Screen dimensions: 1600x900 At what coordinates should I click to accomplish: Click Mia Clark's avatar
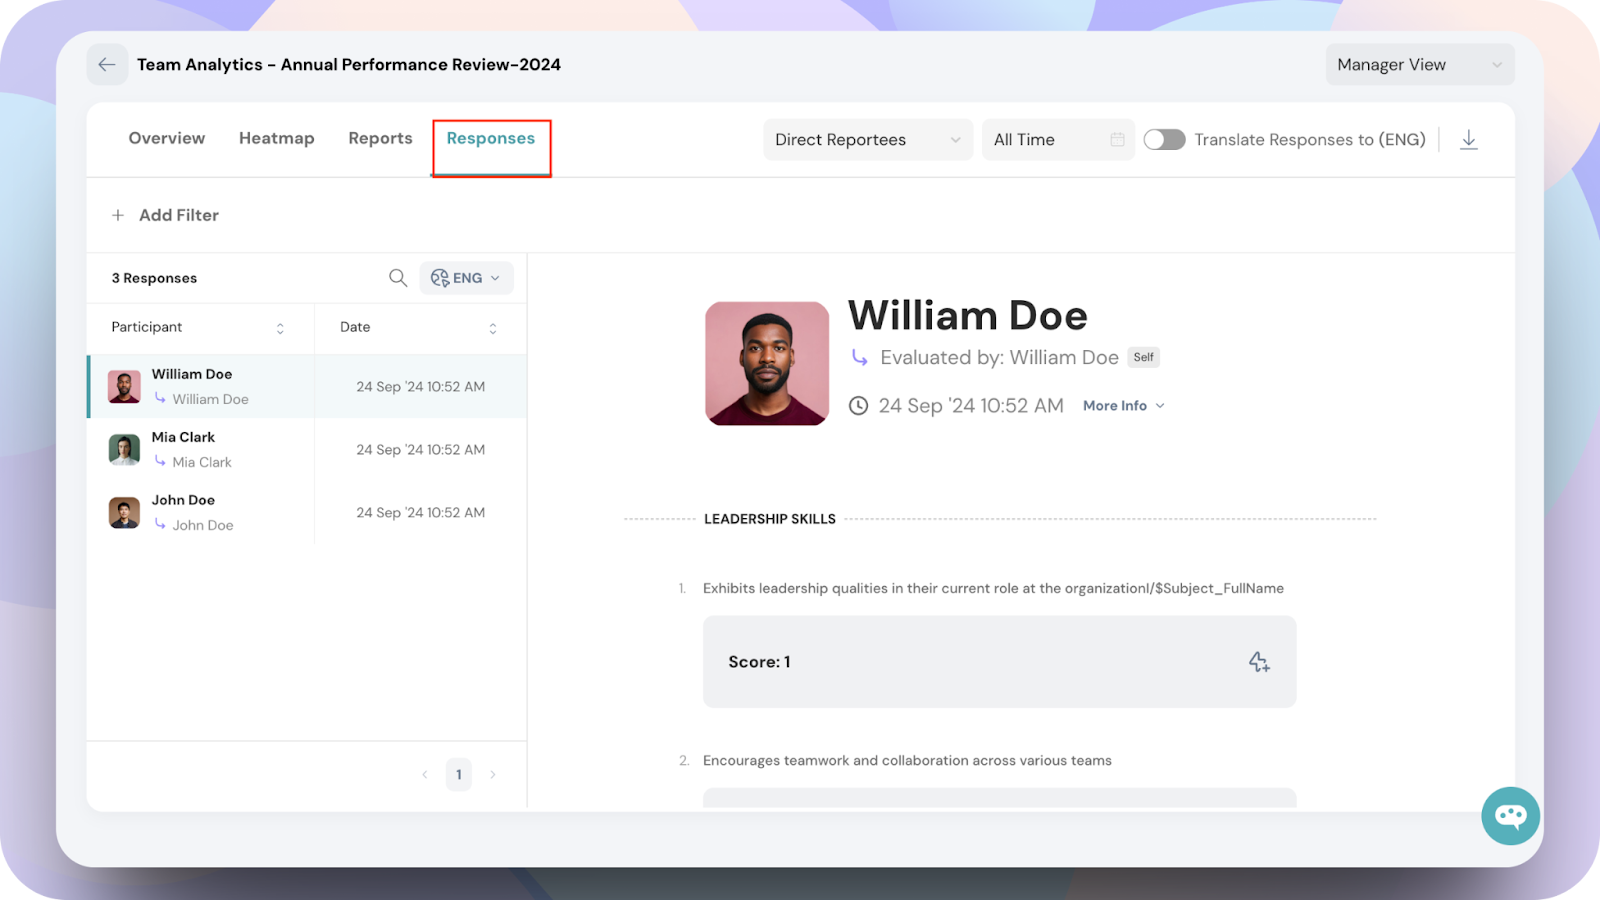point(124,450)
